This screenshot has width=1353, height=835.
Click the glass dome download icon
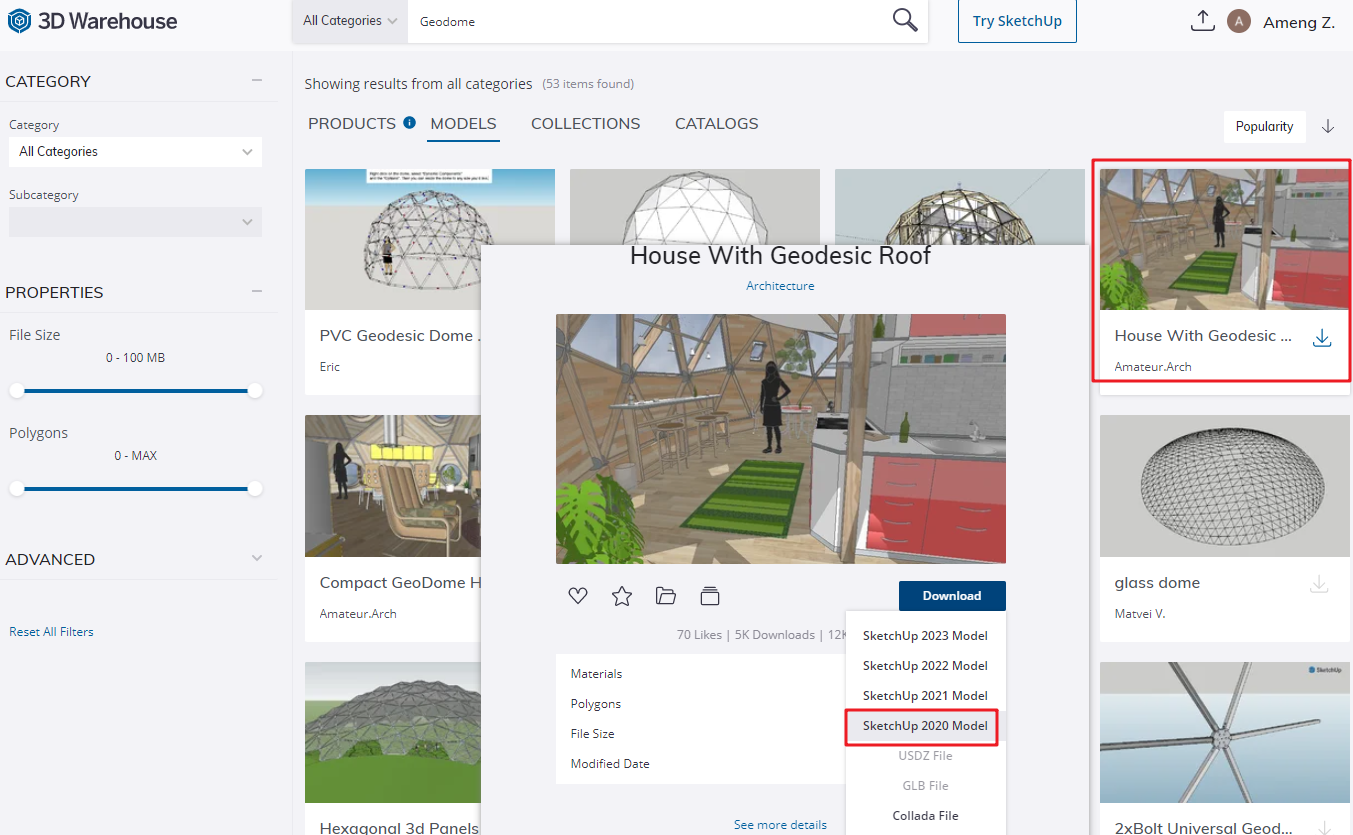[x=1319, y=584]
